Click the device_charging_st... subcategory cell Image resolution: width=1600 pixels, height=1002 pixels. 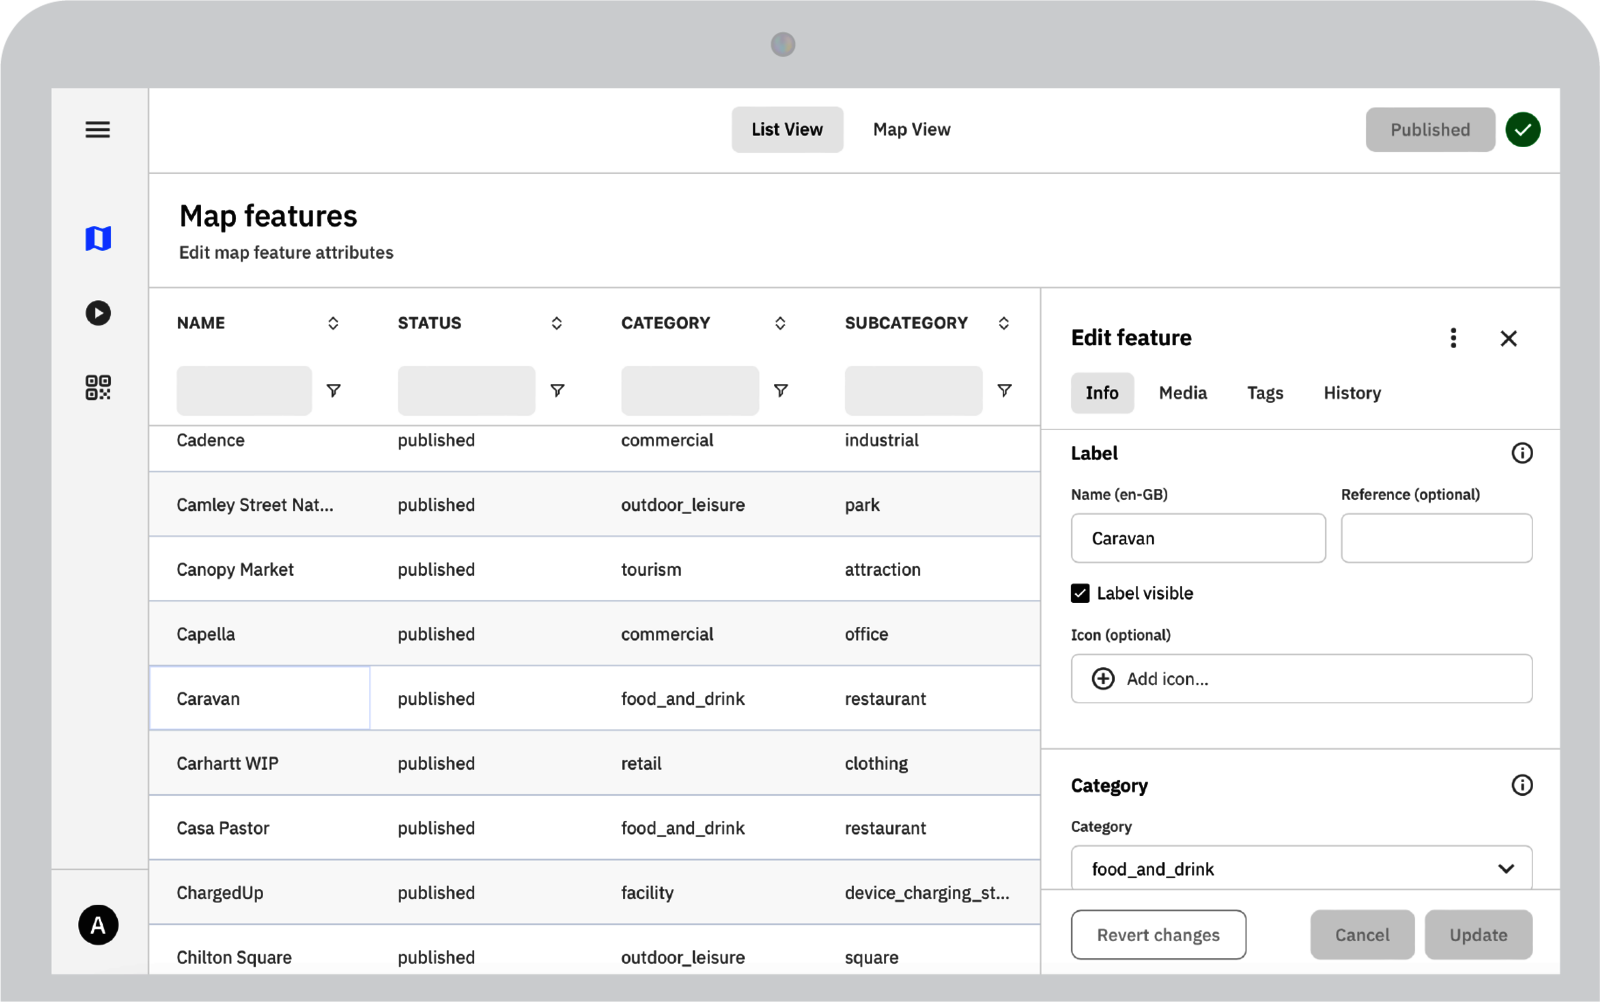pyautogui.click(x=927, y=893)
